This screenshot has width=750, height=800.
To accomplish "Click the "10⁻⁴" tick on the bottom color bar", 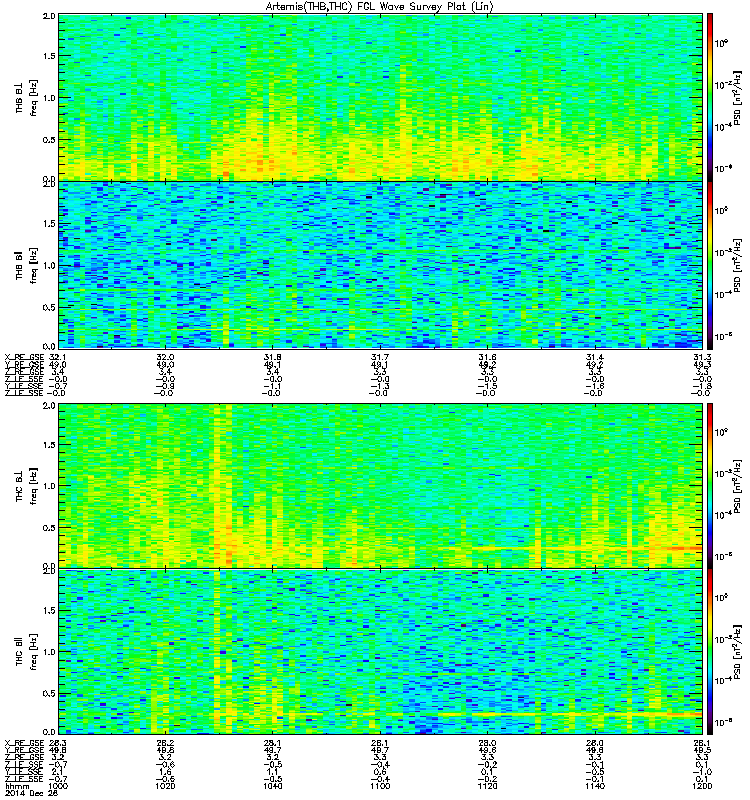I will tap(723, 680).
